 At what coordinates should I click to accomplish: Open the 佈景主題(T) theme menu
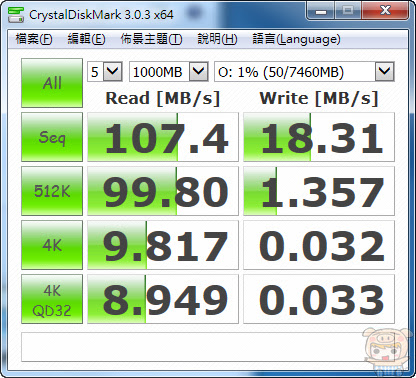pos(151,39)
